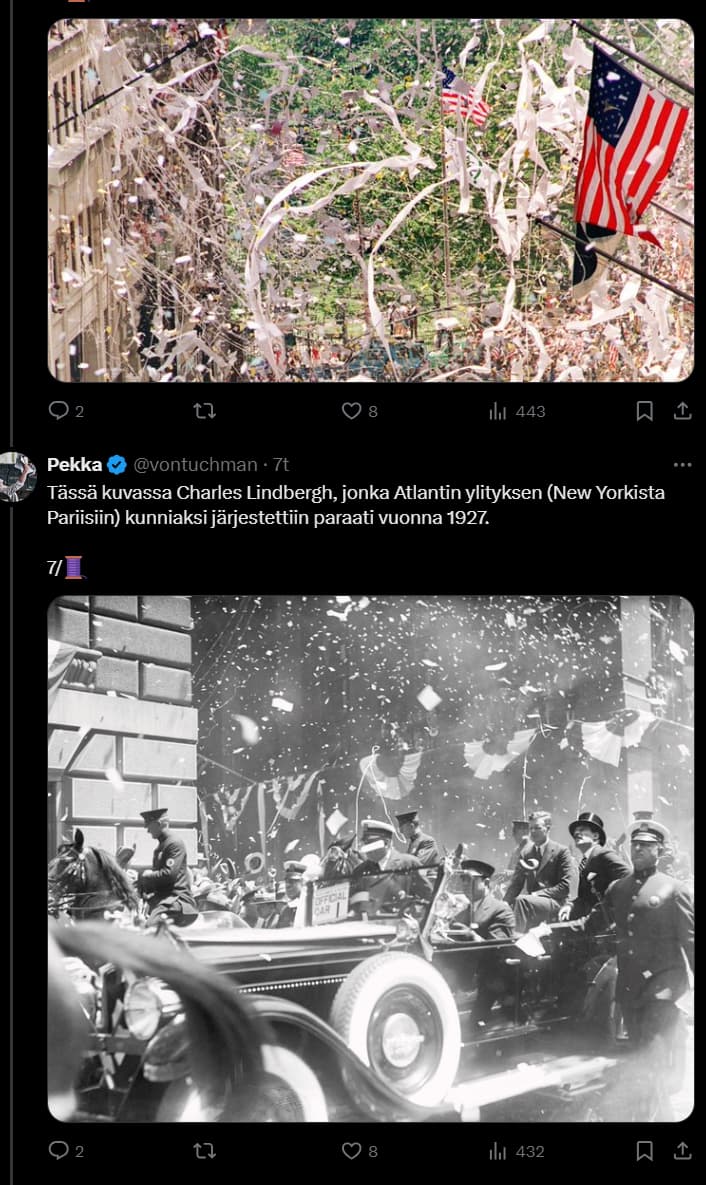
Task: View analytics showing 432 views
Action: point(517,1150)
